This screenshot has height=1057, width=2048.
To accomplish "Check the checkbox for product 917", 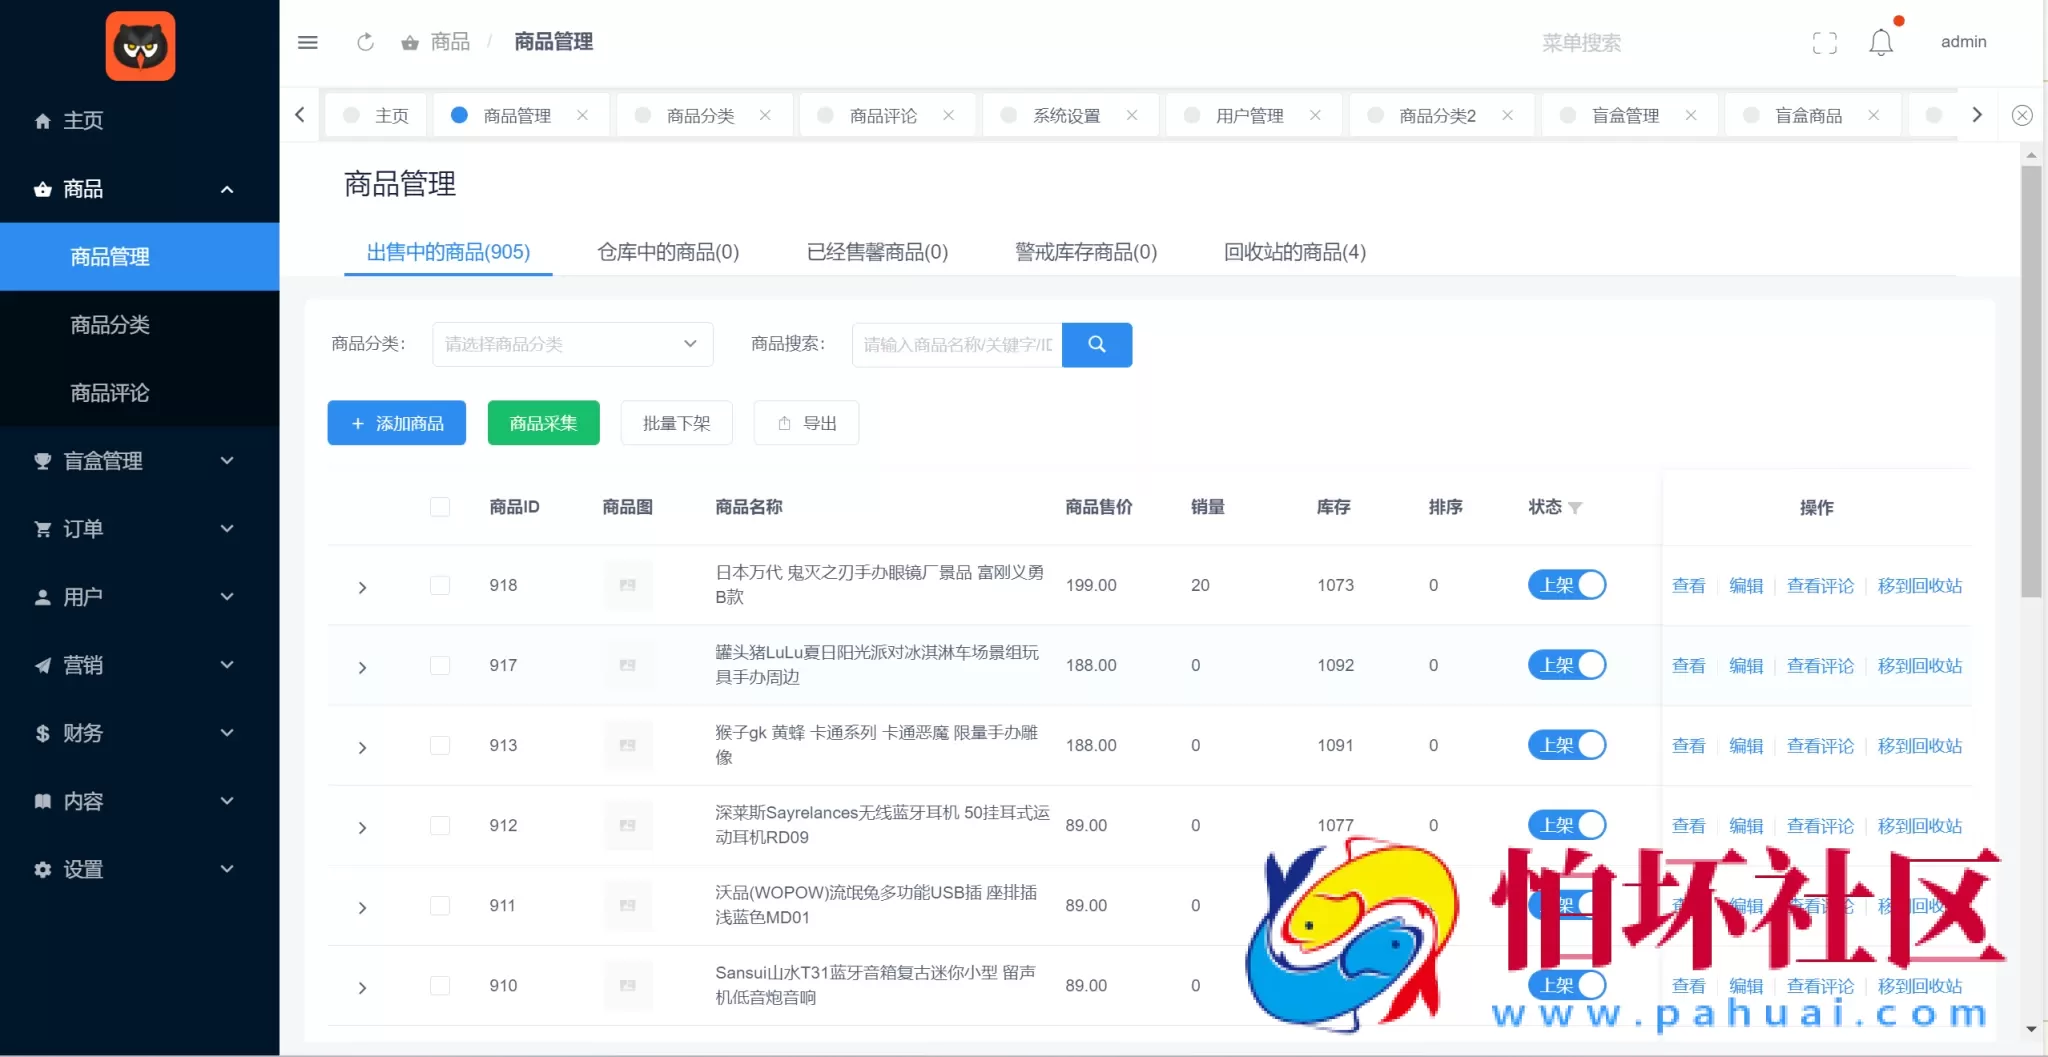I will click(440, 665).
